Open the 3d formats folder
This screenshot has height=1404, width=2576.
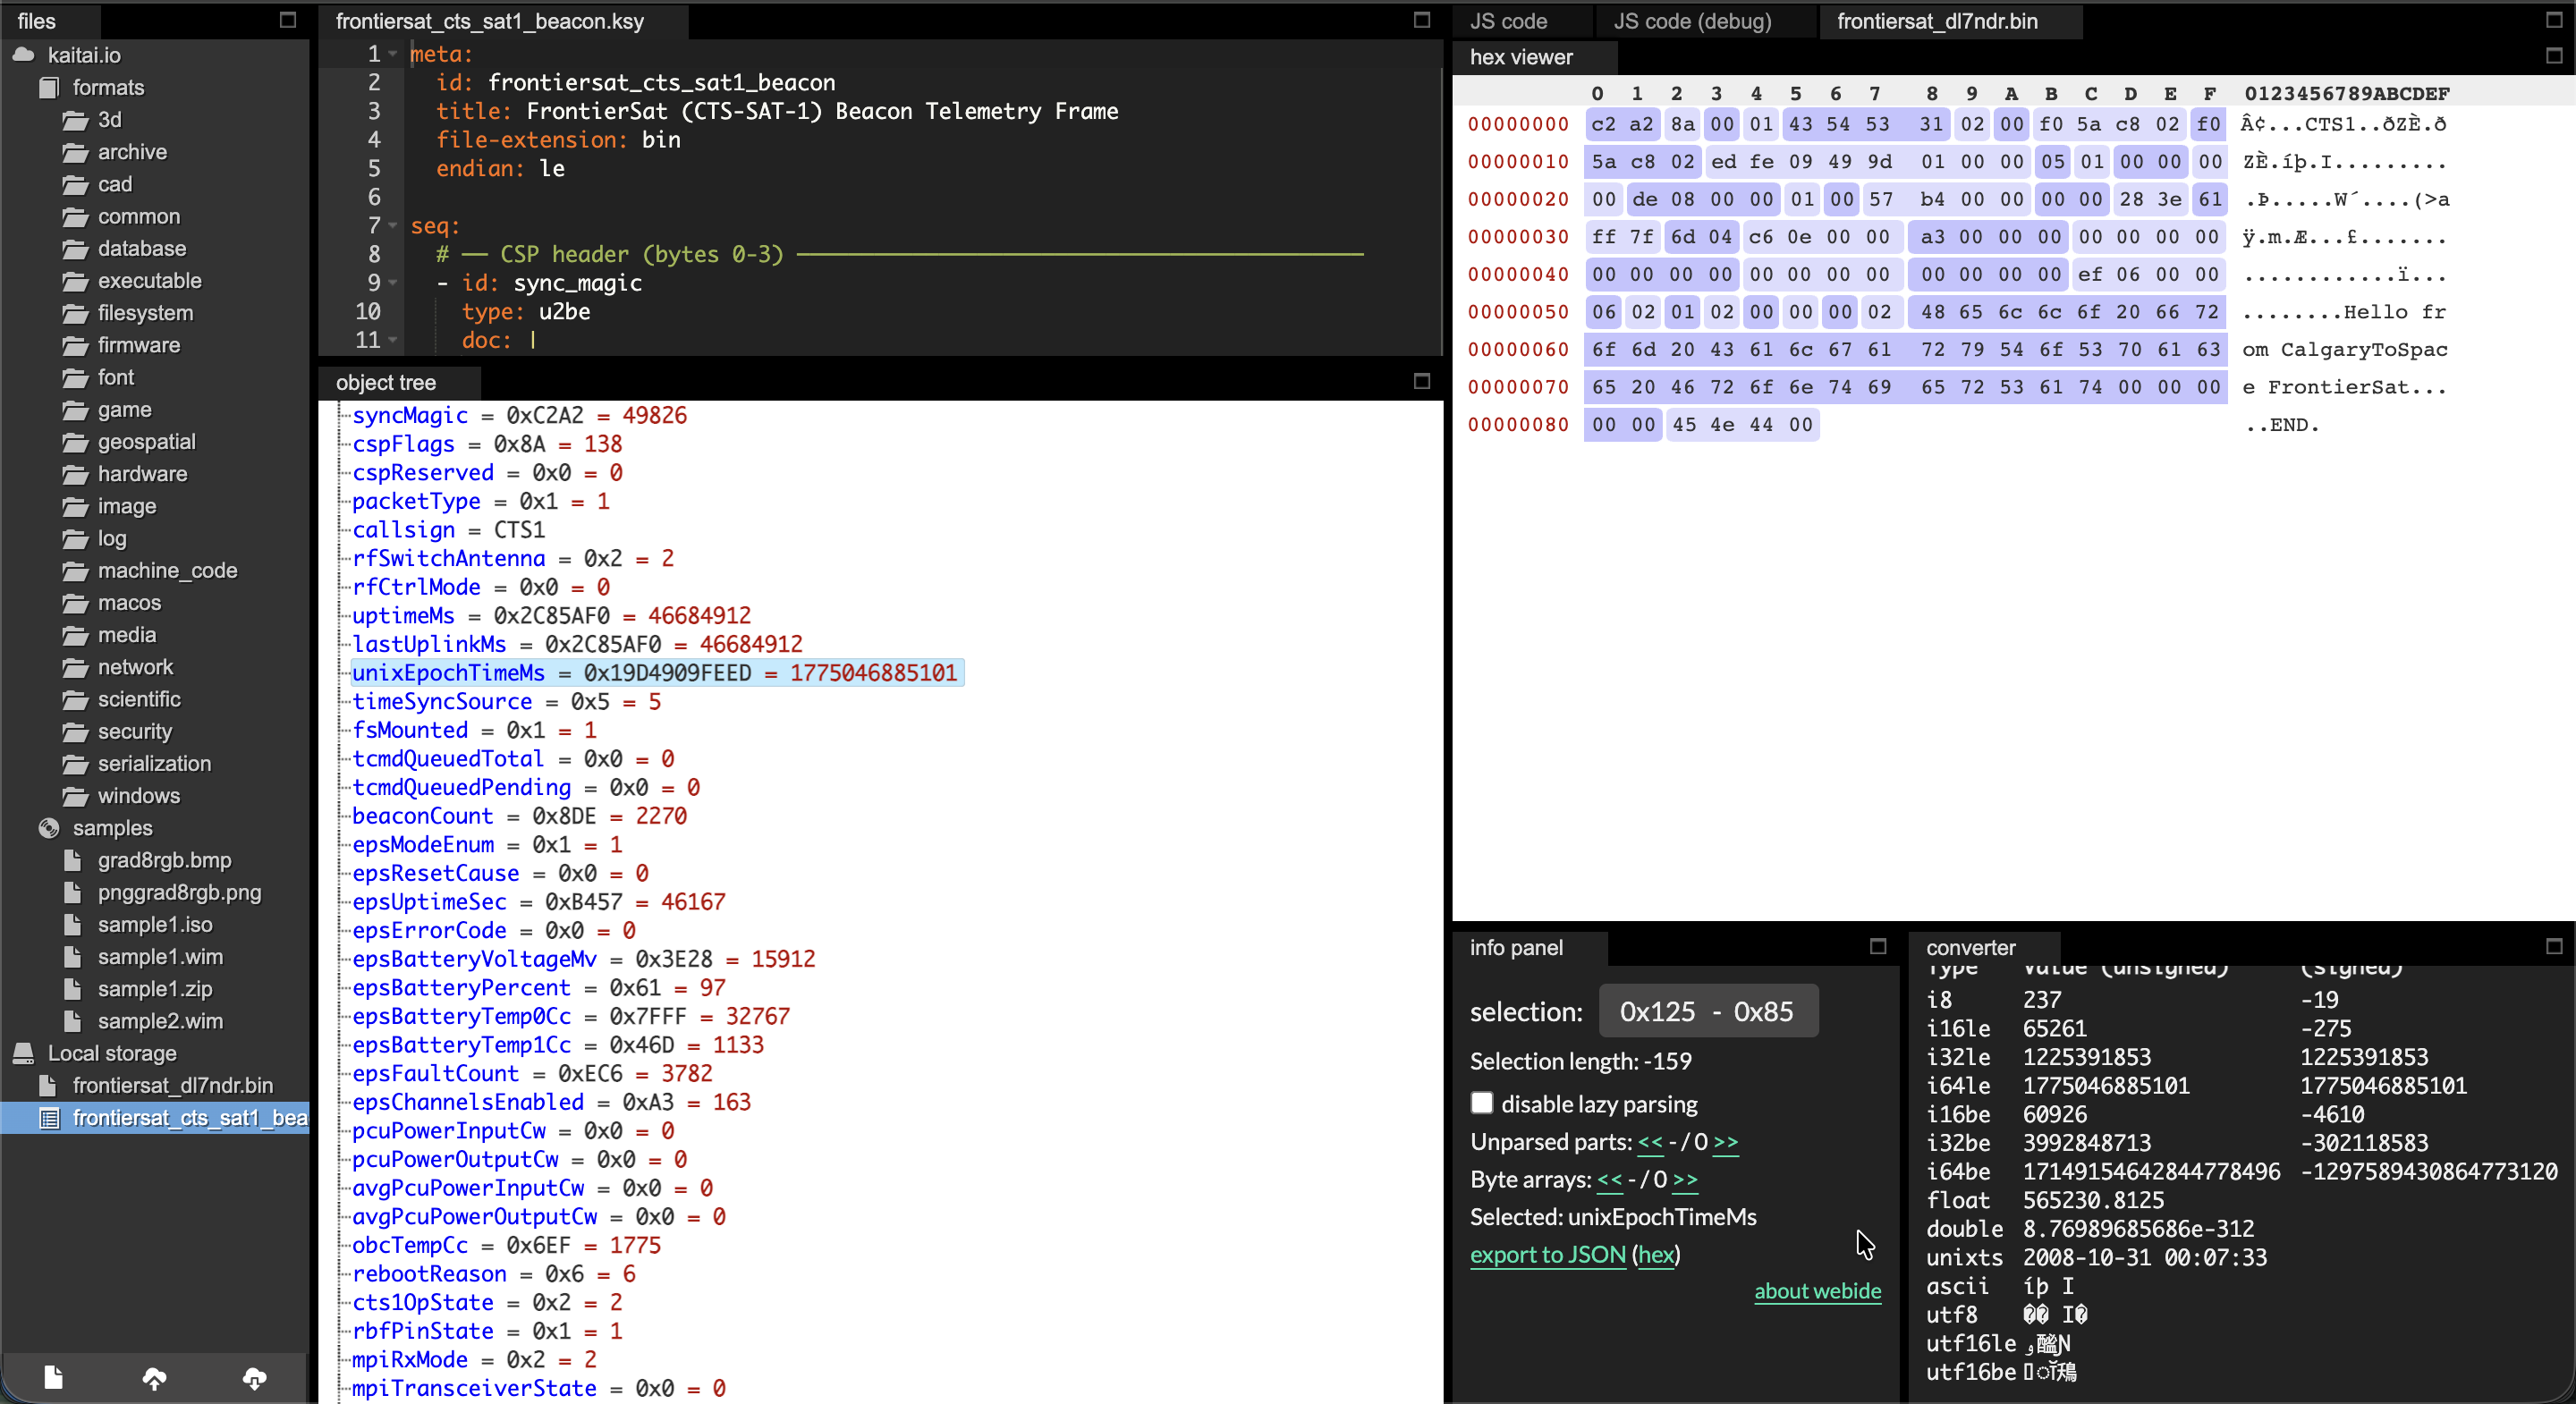(109, 120)
